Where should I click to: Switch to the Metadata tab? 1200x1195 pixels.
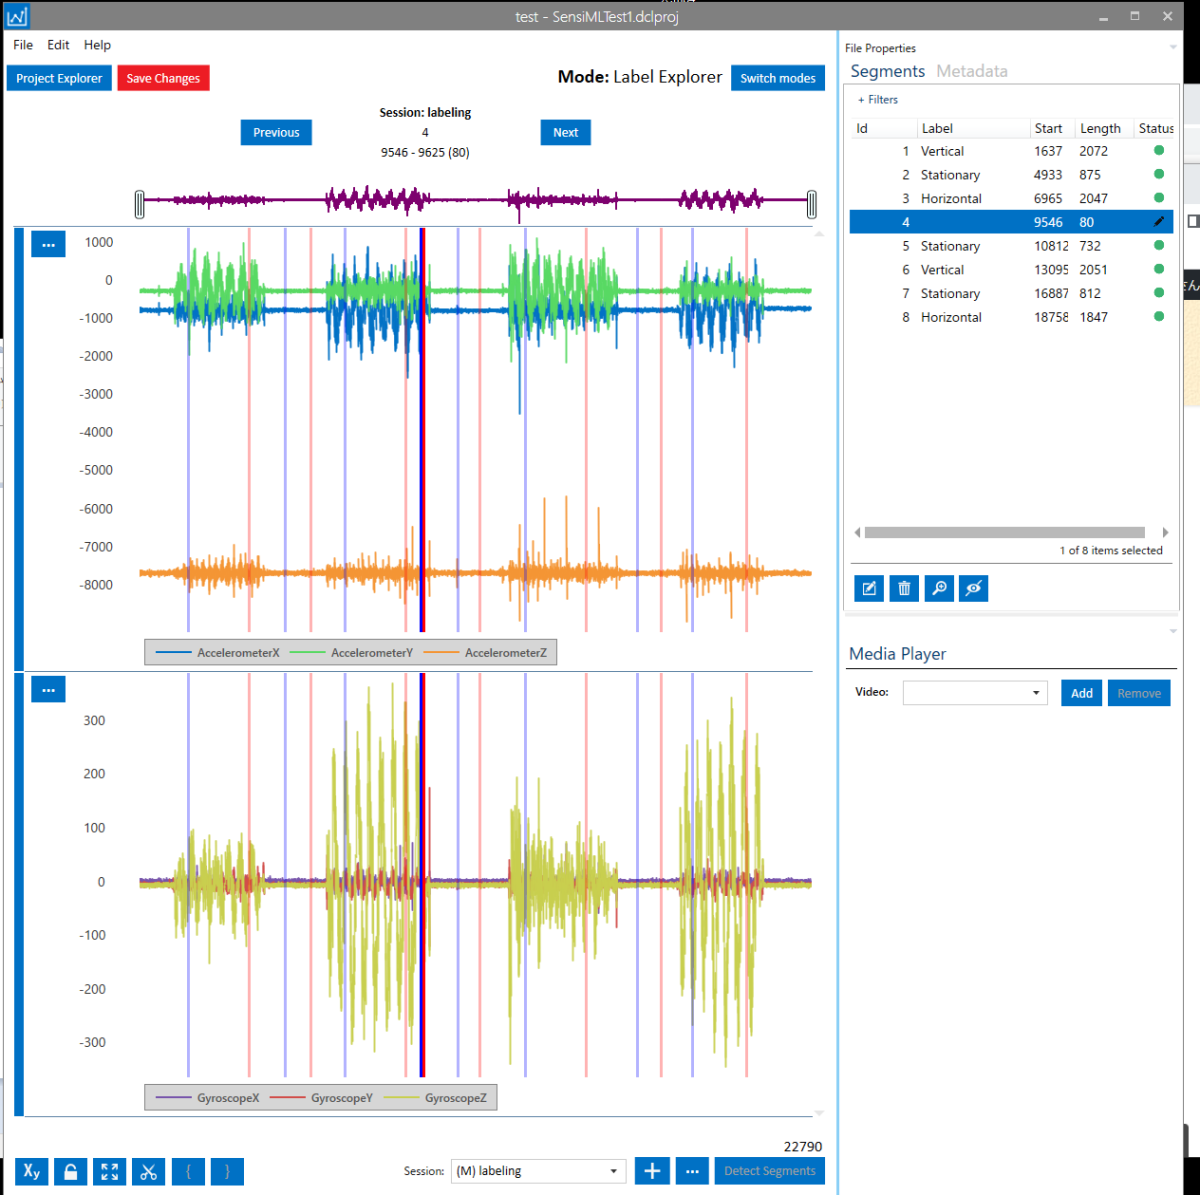pos(971,71)
